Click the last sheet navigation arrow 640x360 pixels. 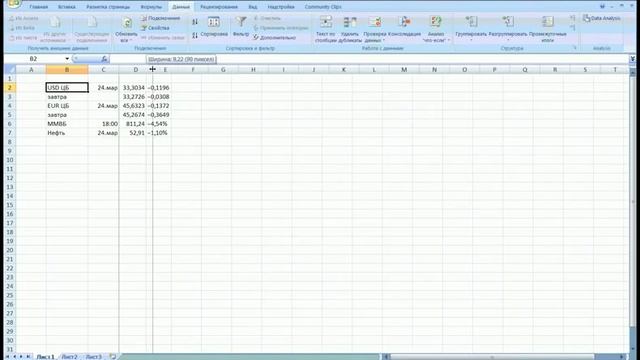pyautogui.click(x=29, y=357)
